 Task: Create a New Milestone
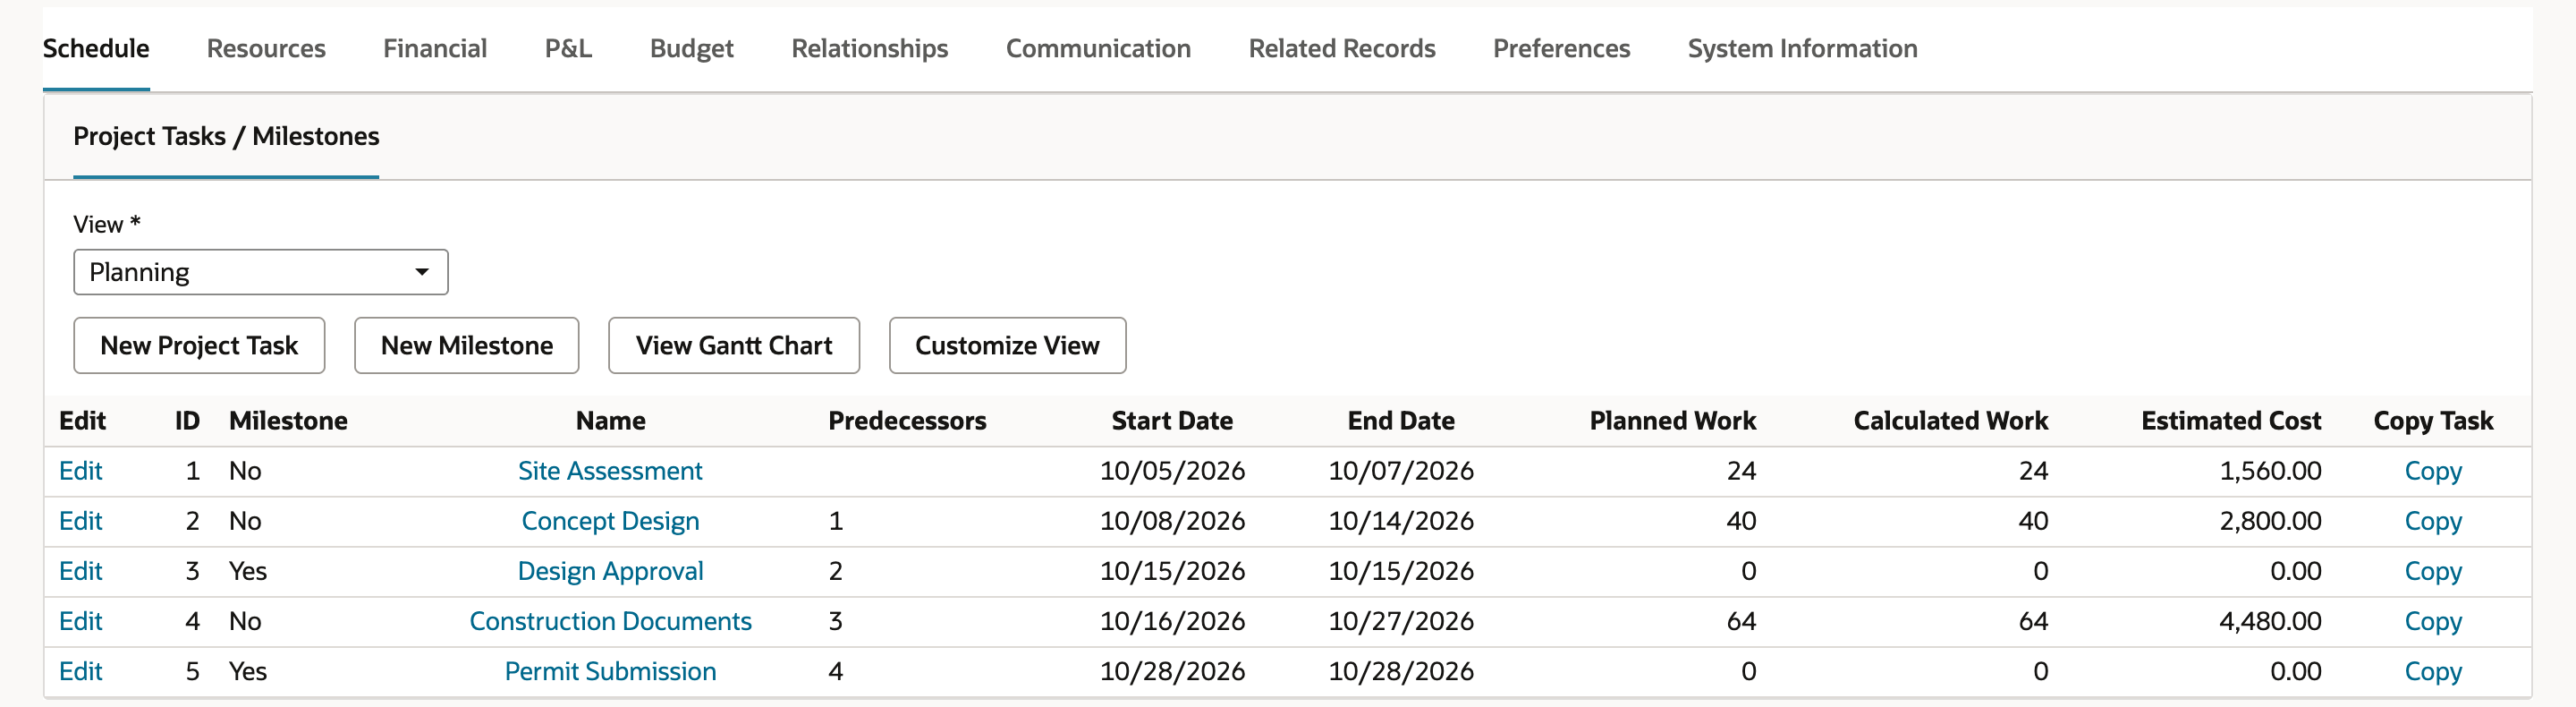(467, 345)
